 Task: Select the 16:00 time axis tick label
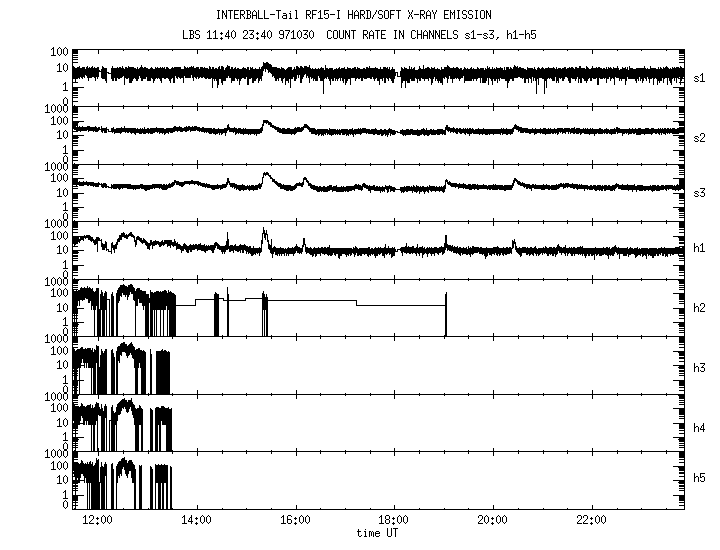click(295, 521)
